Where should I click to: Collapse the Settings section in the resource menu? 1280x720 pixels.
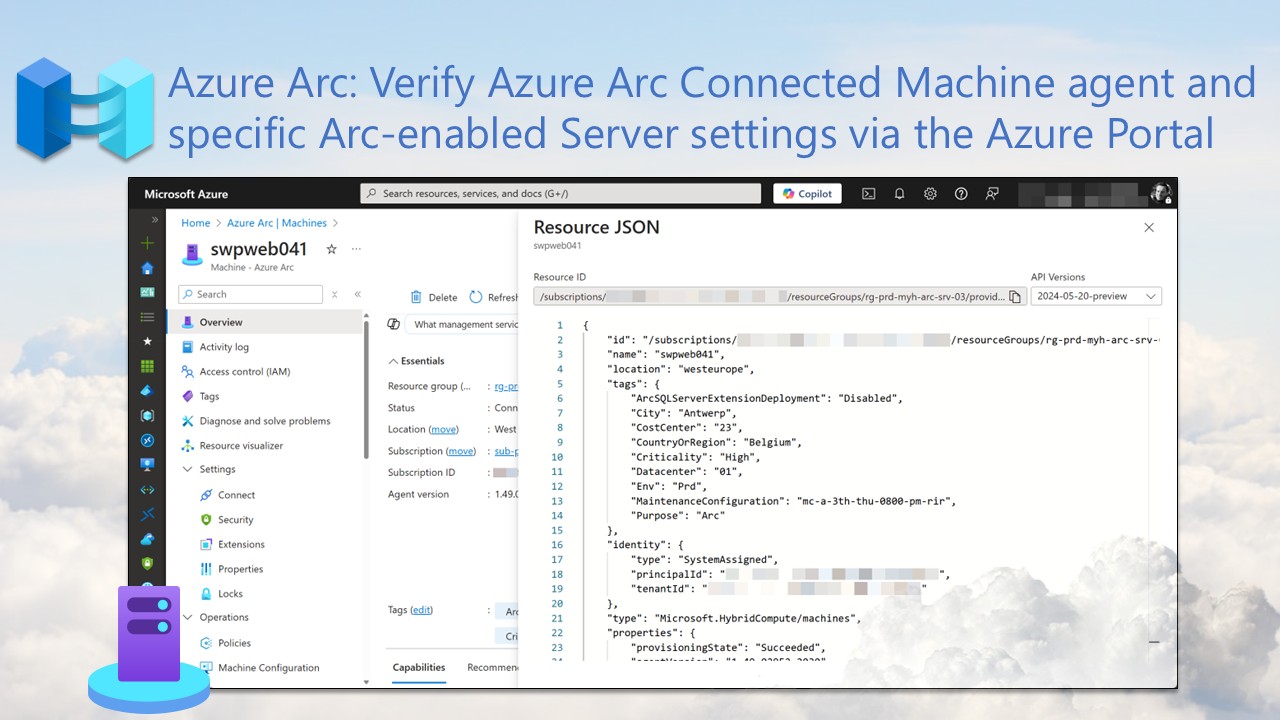point(187,469)
